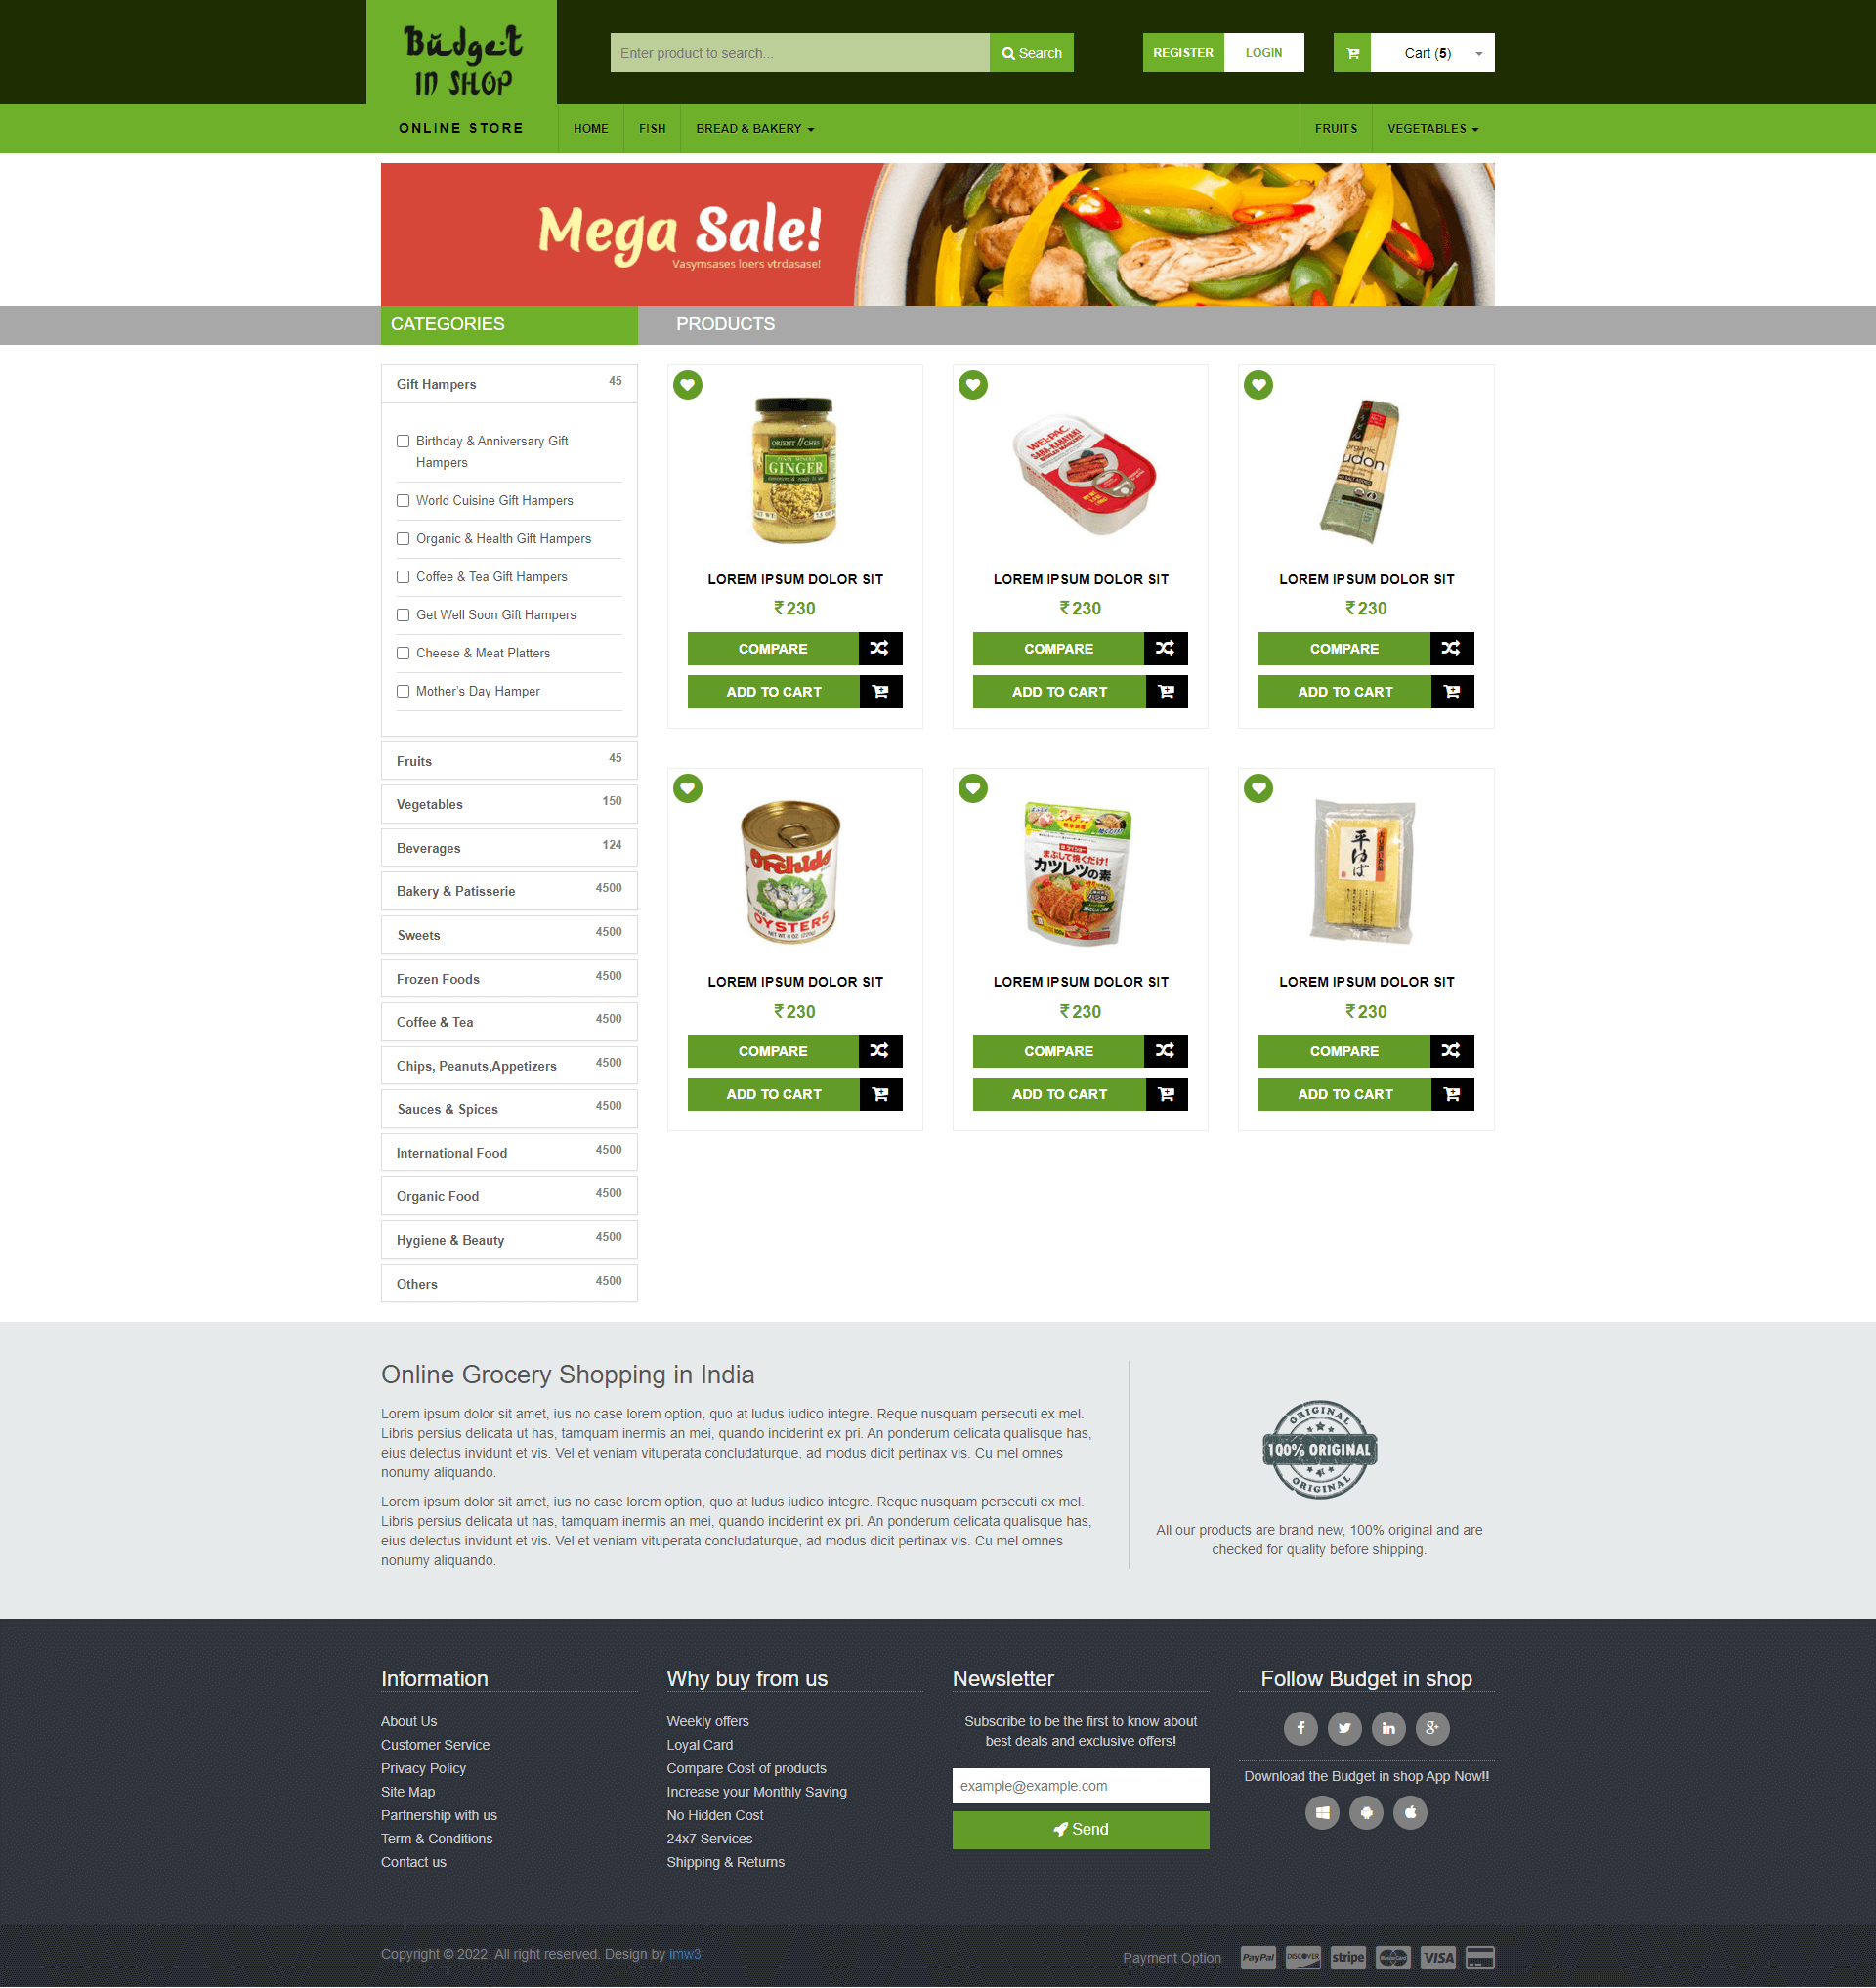Click the compare icon on fifth product

click(x=1164, y=1052)
